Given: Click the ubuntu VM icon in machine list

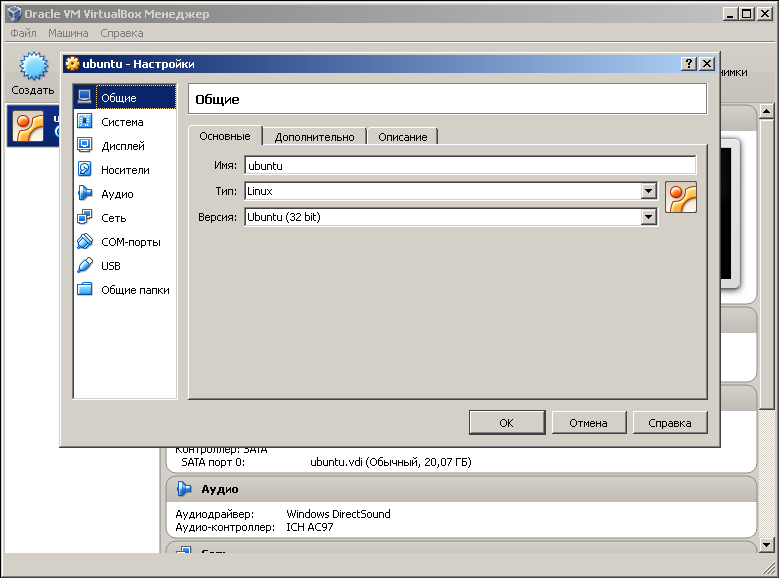Looking at the screenshot, I should pos(28,127).
